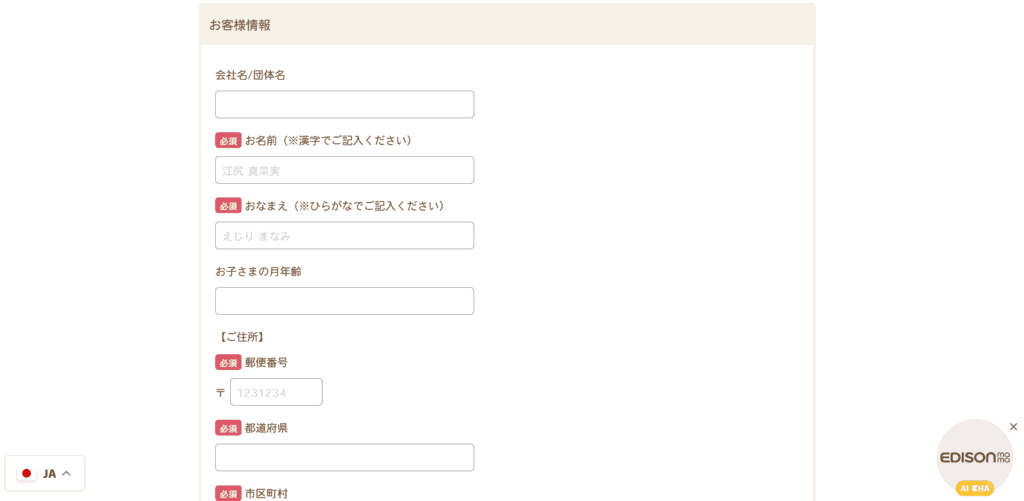The image size is (1024, 501).
Task: Expand the JA language chevron
Action: pos(66,474)
